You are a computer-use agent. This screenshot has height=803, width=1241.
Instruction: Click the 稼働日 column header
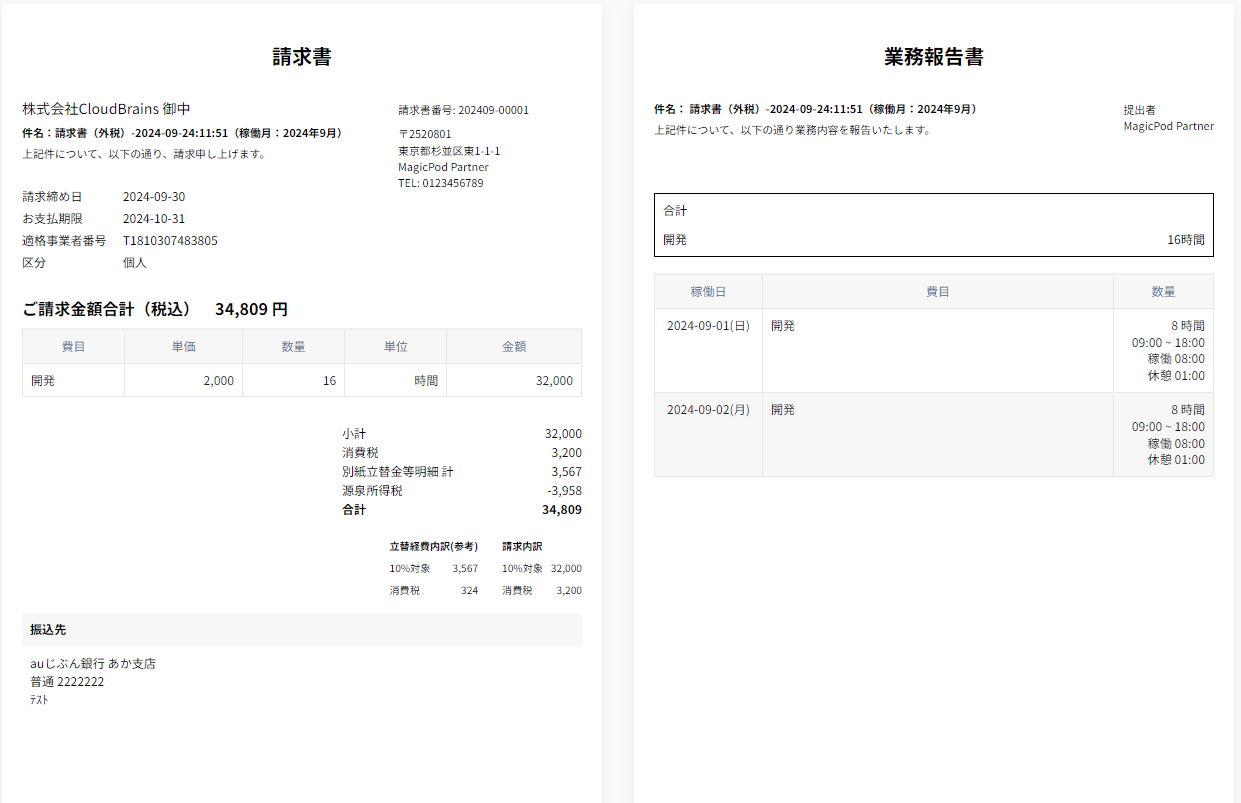tap(708, 292)
